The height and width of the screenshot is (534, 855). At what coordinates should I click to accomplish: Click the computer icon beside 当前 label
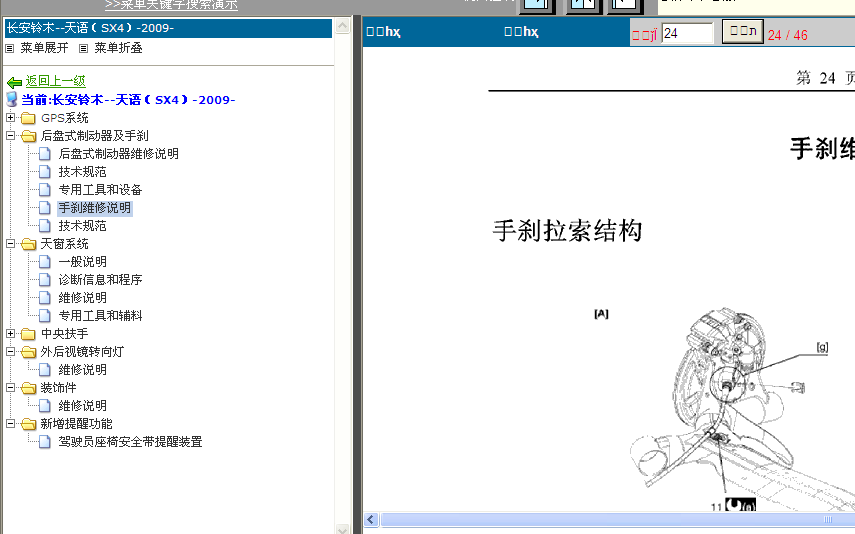coord(12,99)
